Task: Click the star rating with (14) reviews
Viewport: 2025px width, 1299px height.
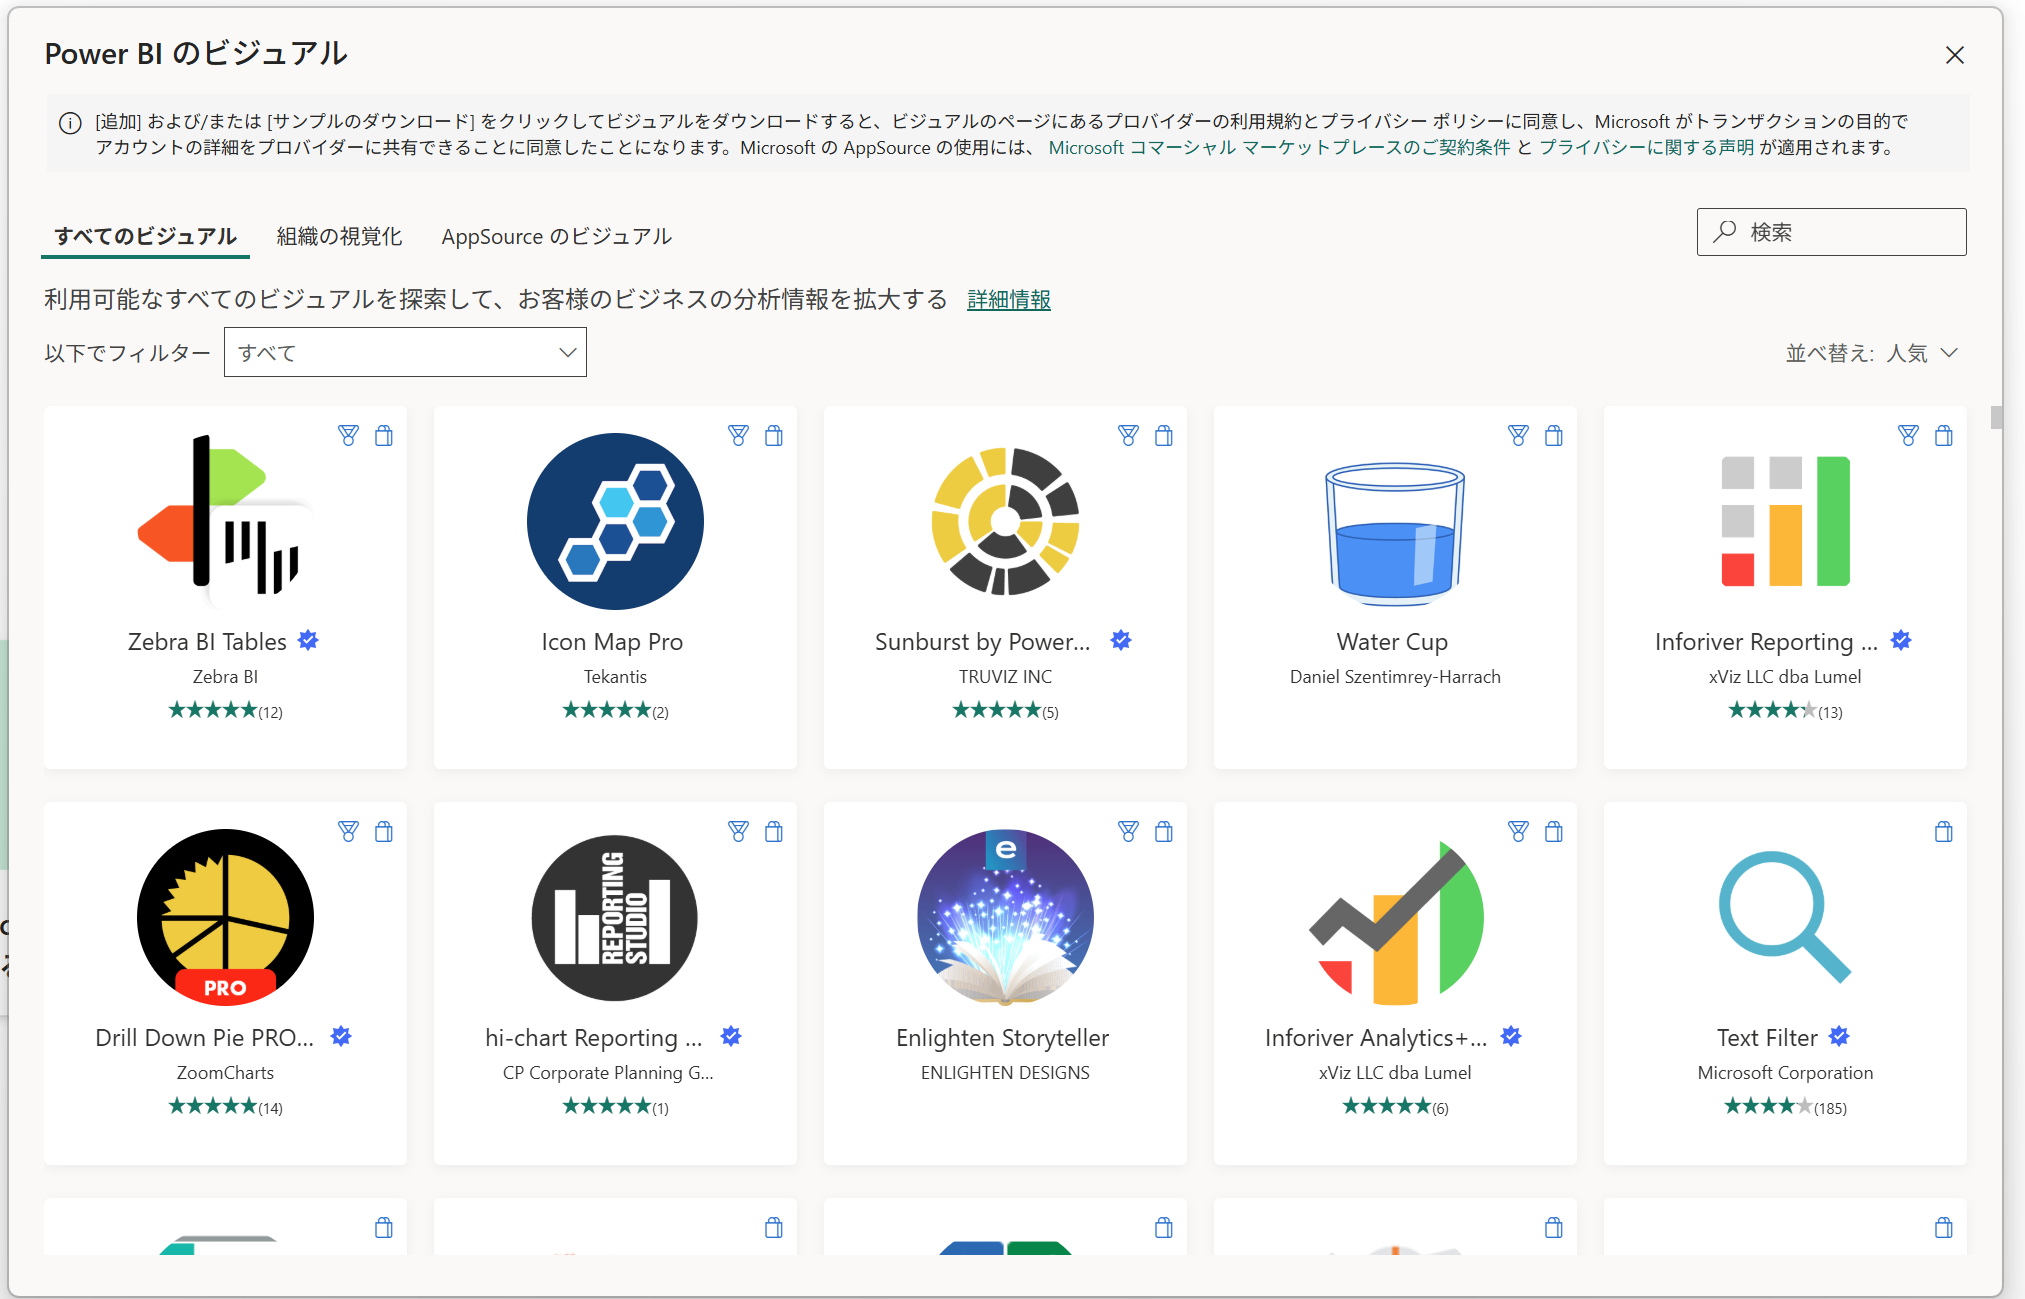Action: click(225, 1106)
